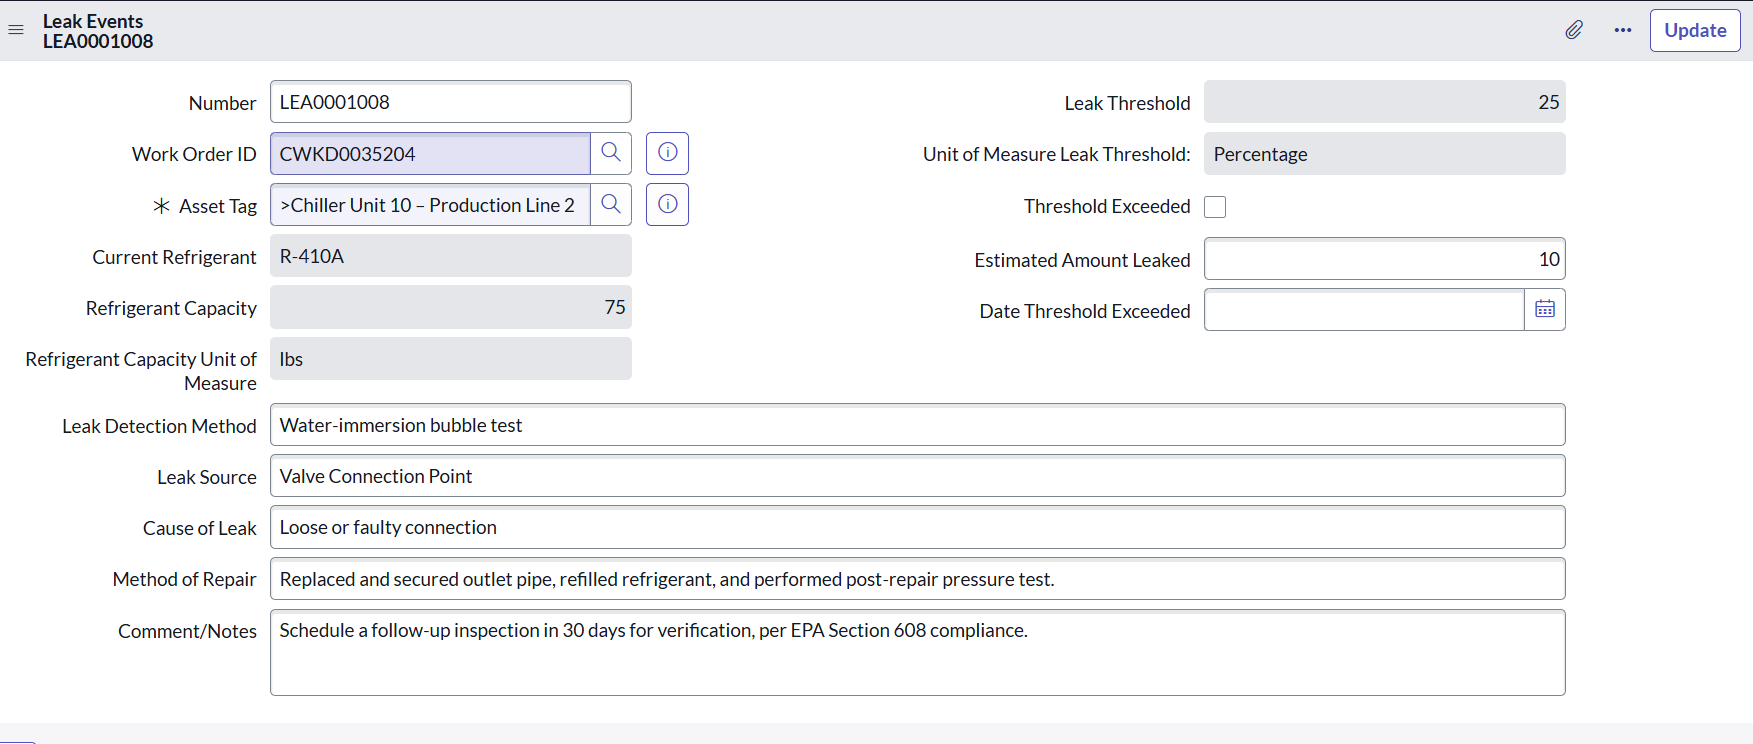Click the Estimated Amount Leaked field
Screen dimensions: 1753x744
1384,259
